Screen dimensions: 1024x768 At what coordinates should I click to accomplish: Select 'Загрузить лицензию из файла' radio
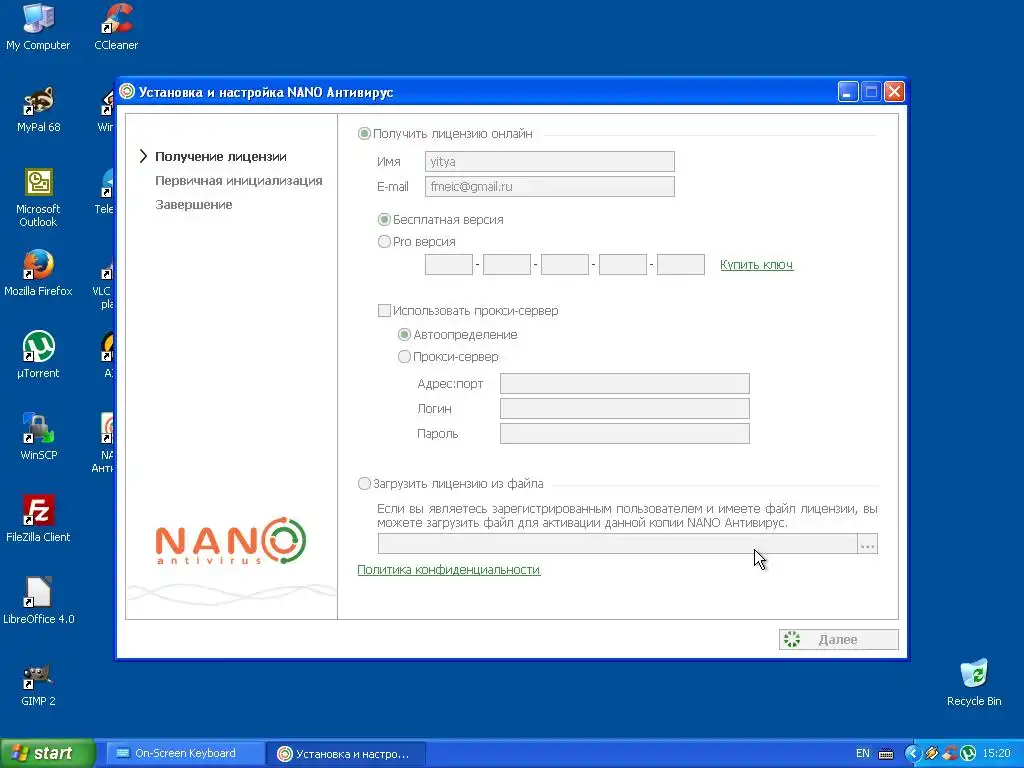click(x=364, y=484)
